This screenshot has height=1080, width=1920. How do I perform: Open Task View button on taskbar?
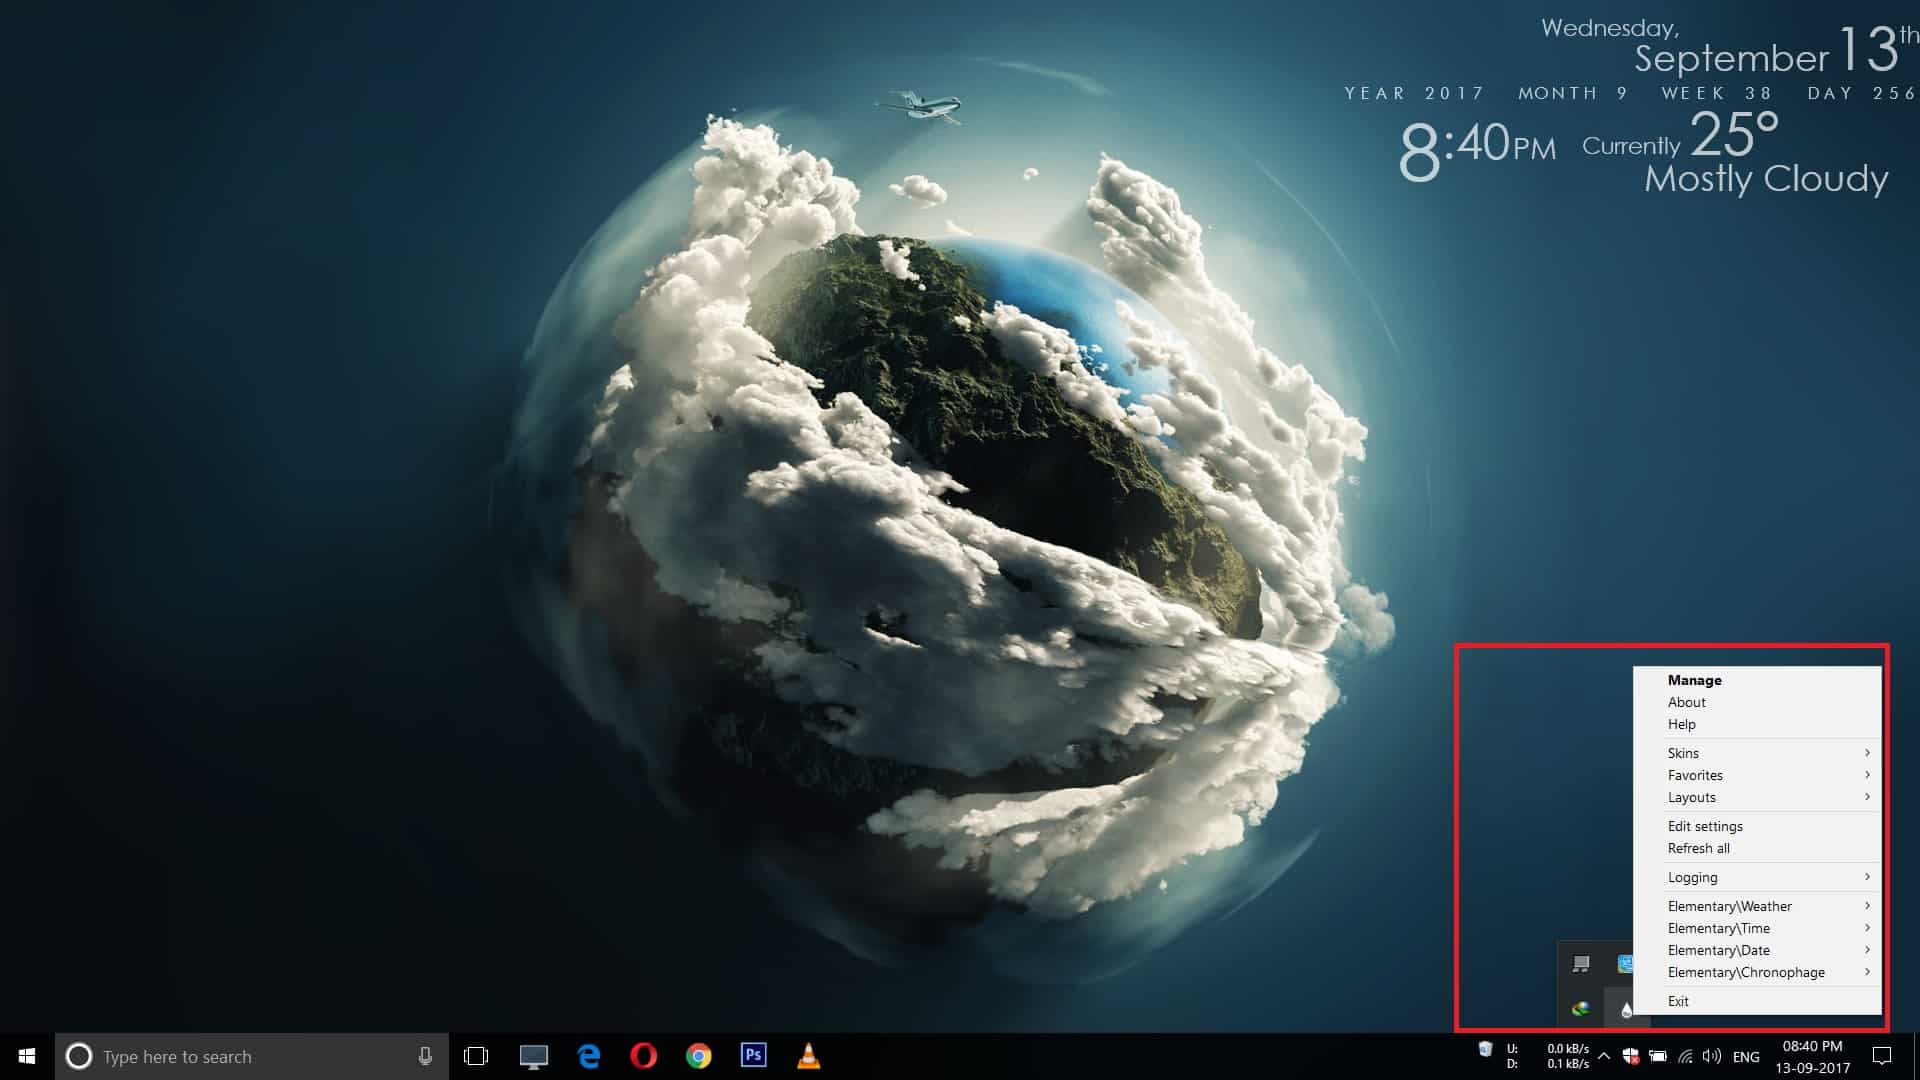477,1055
